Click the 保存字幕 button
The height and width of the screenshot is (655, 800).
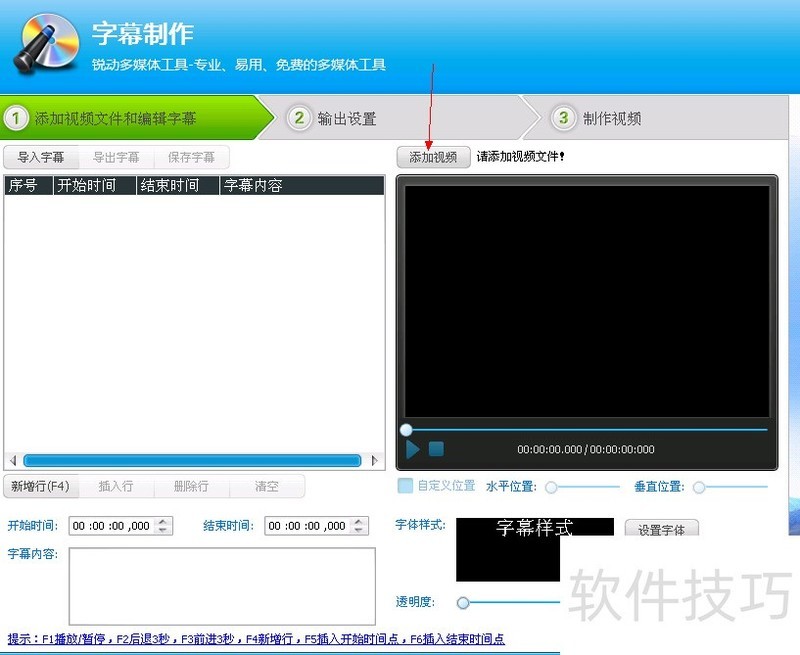click(191, 157)
